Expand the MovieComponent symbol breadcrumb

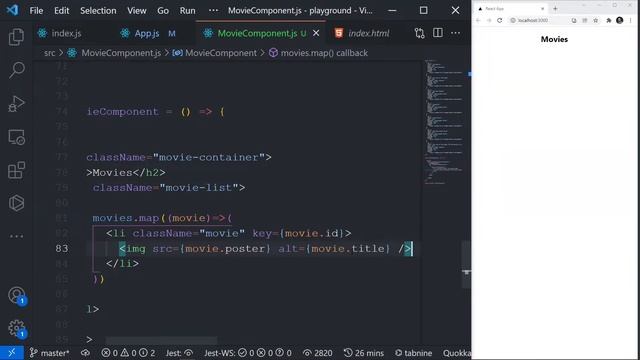[x=221, y=53]
